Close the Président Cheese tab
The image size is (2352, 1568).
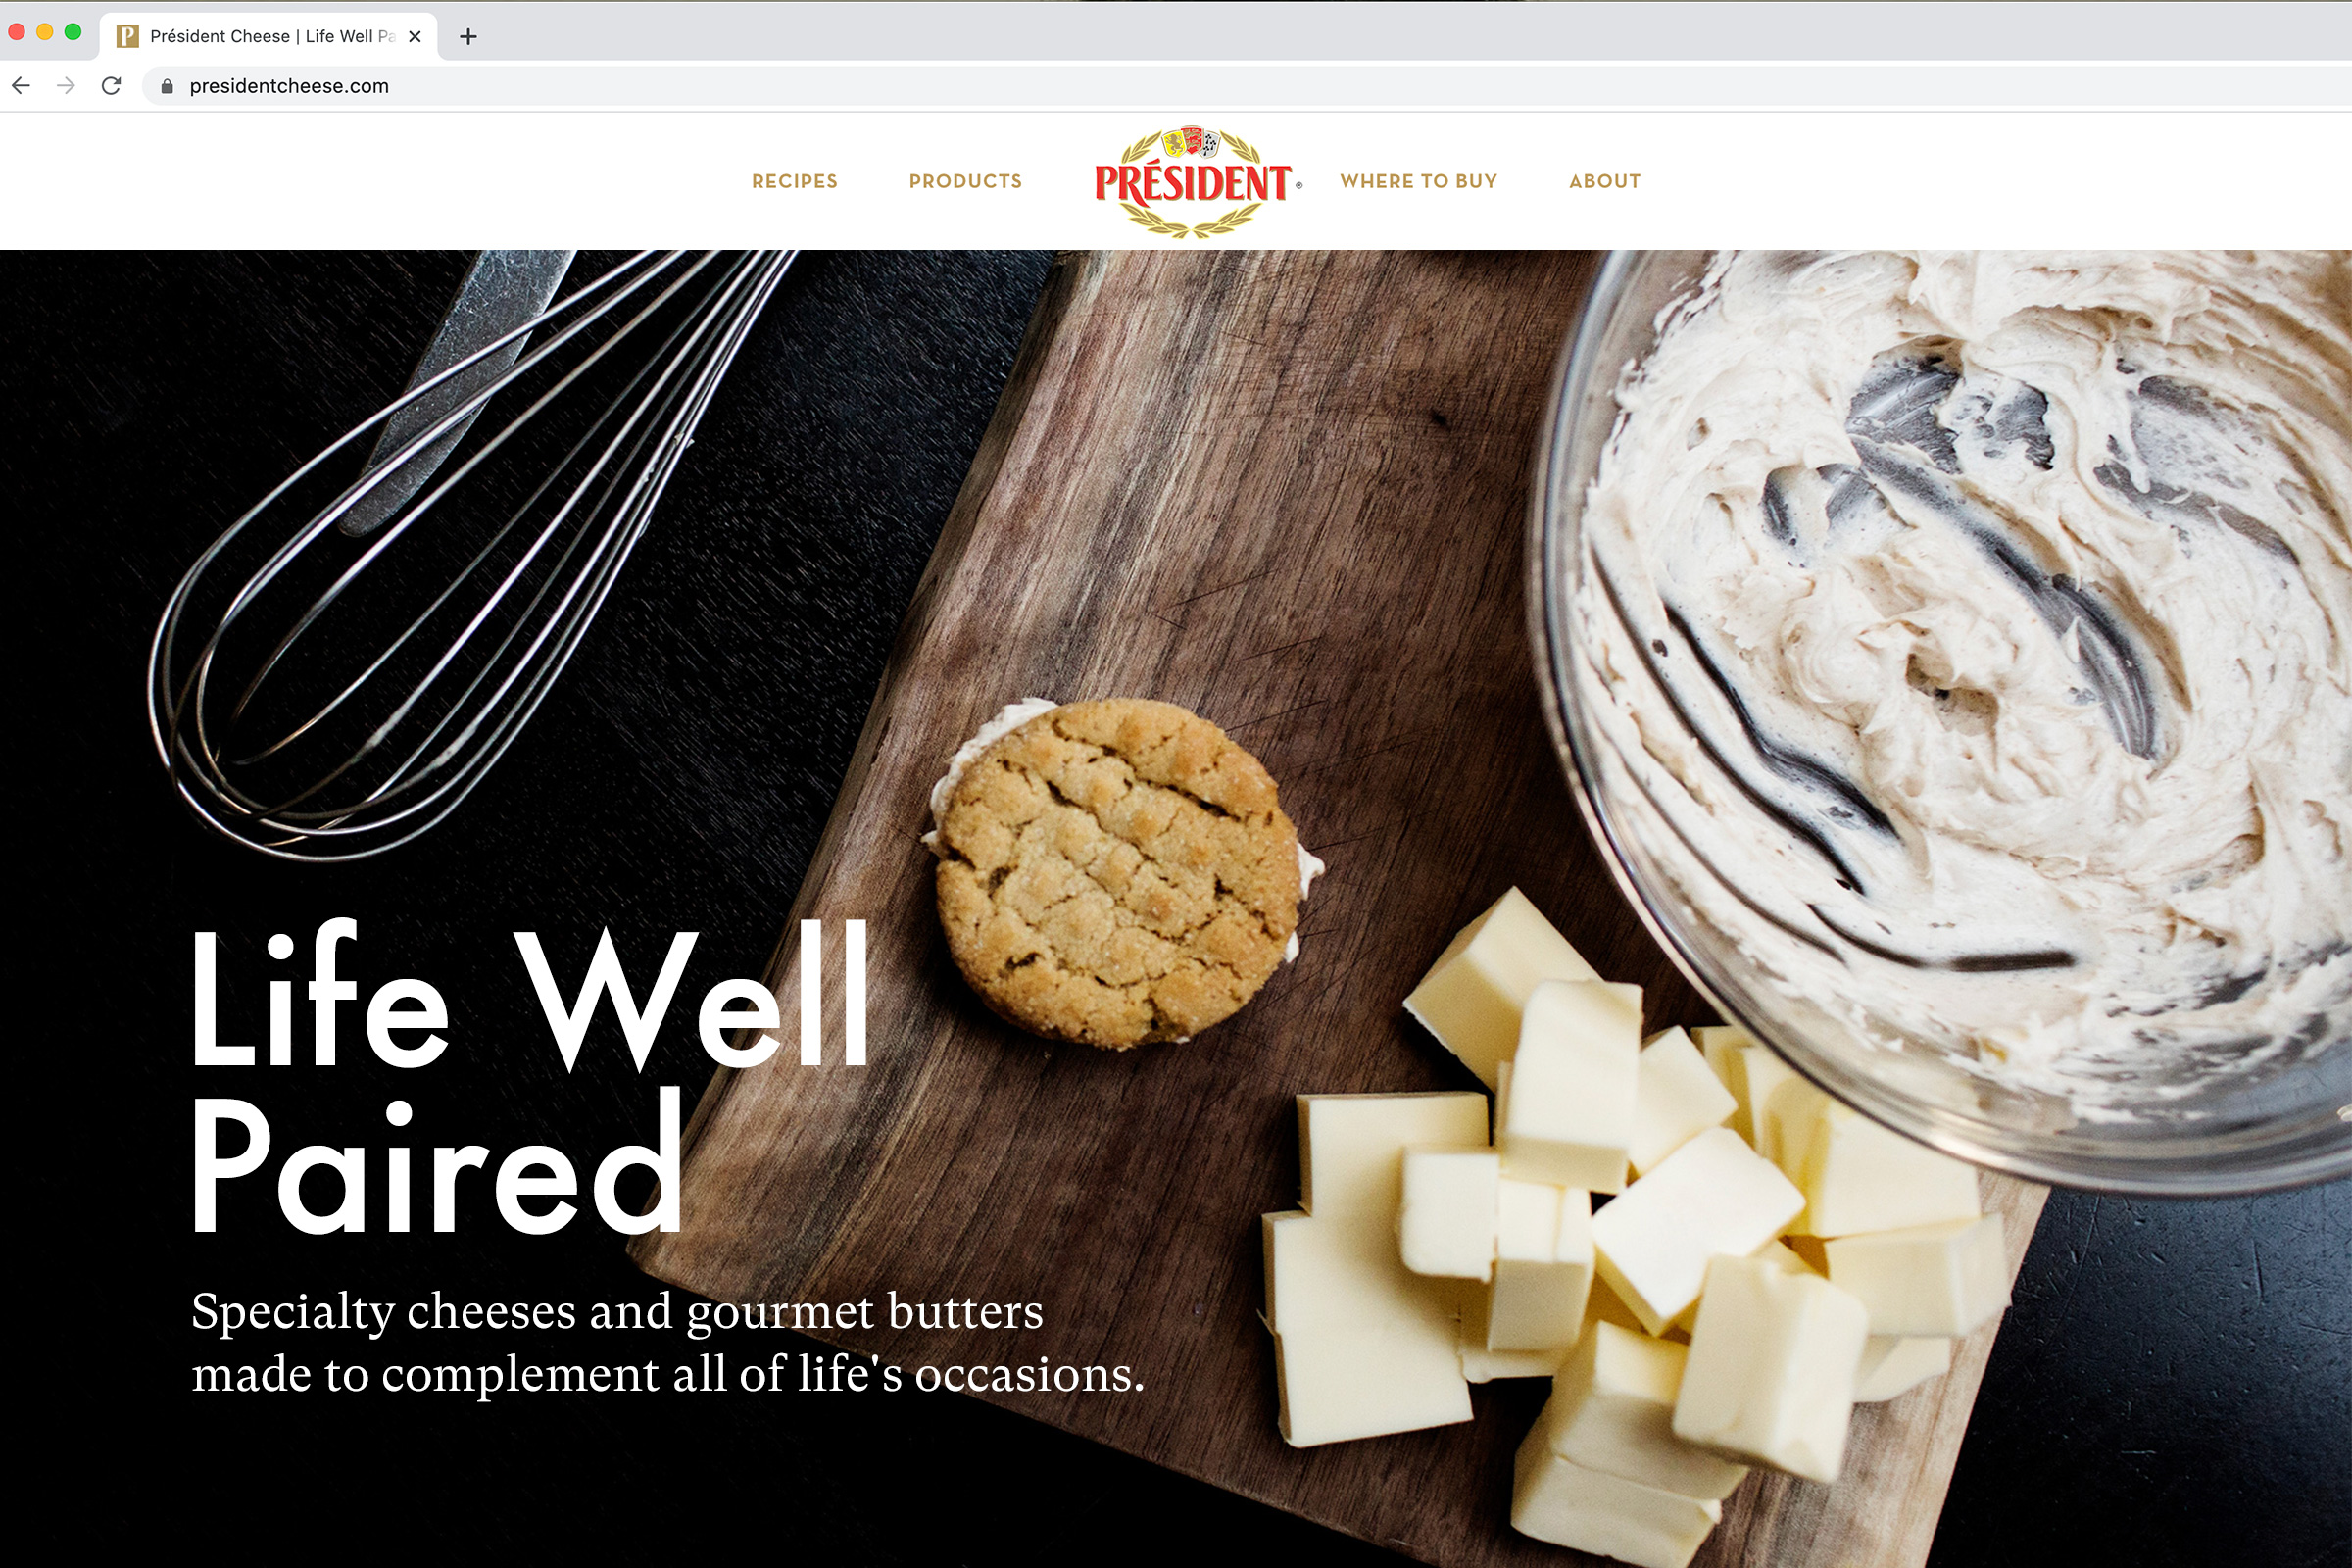(x=415, y=37)
